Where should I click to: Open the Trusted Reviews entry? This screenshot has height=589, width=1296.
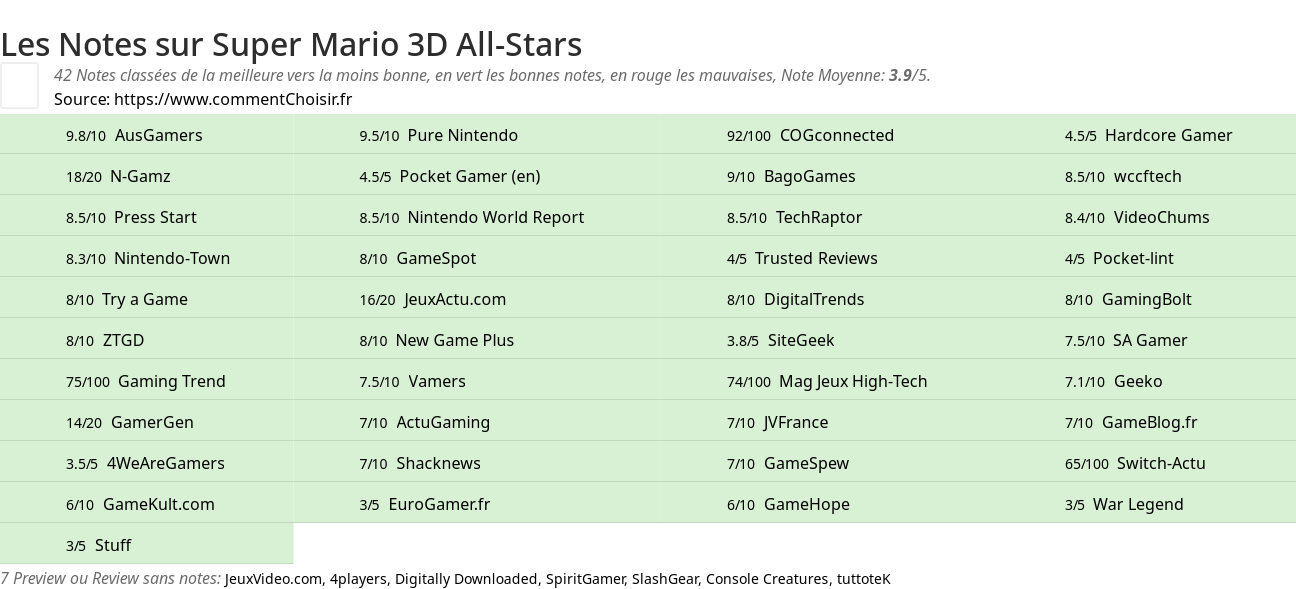tap(816, 258)
